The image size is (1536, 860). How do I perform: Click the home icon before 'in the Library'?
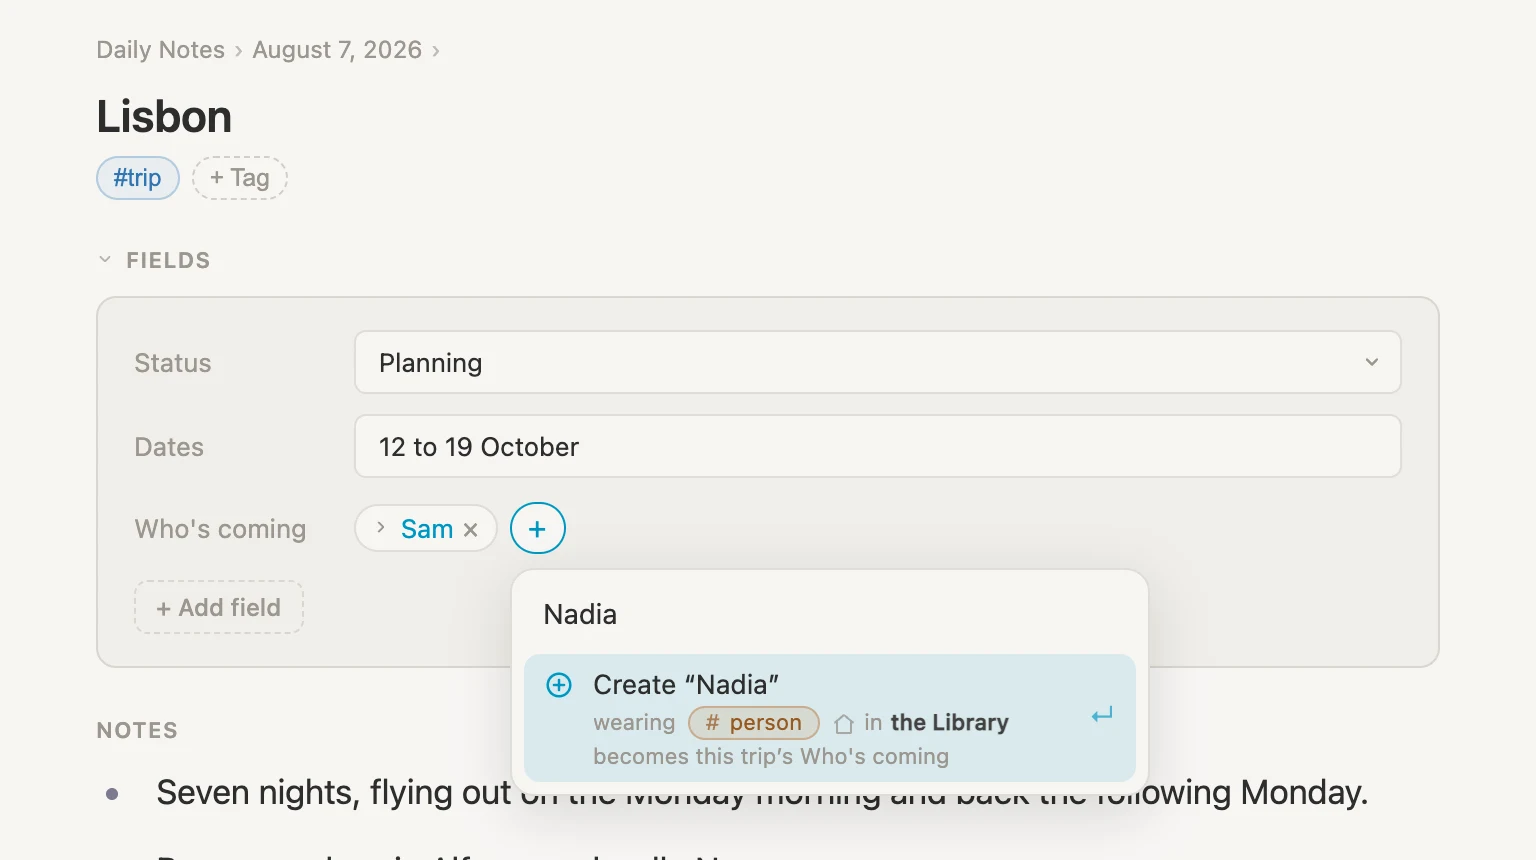point(844,723)
